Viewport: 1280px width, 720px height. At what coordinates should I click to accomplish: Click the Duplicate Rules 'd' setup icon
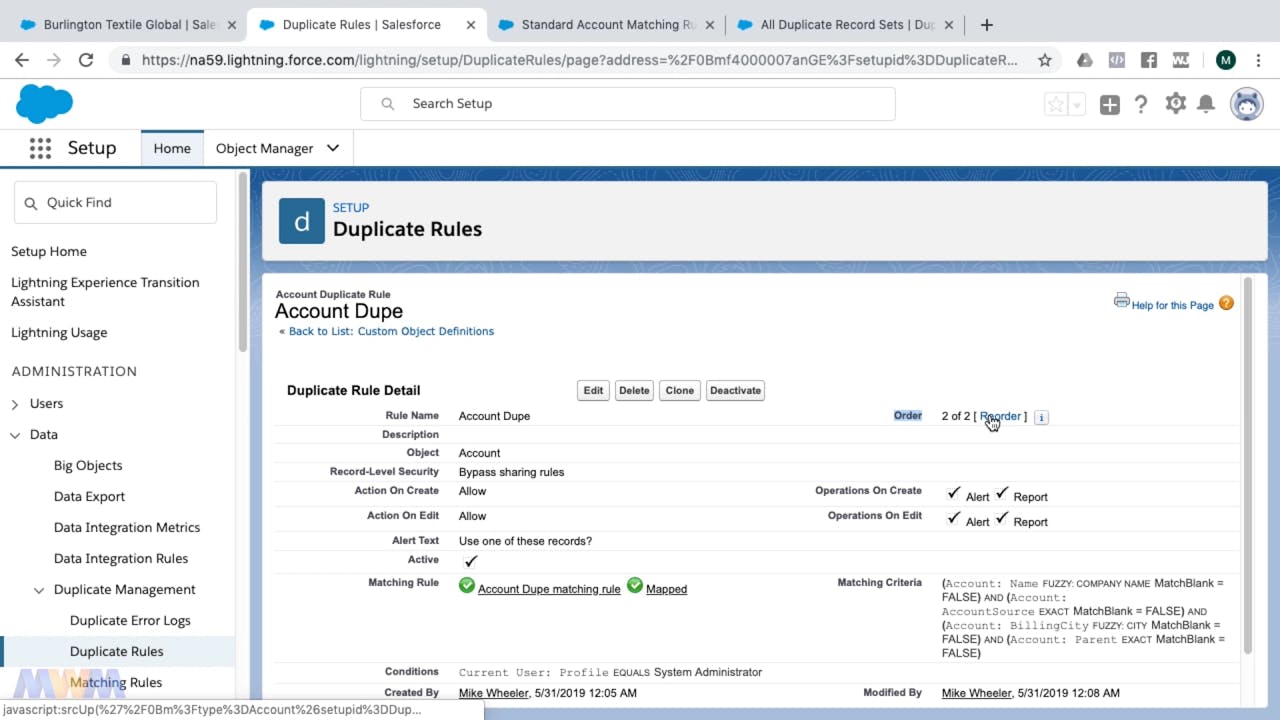tap(302, 220)
